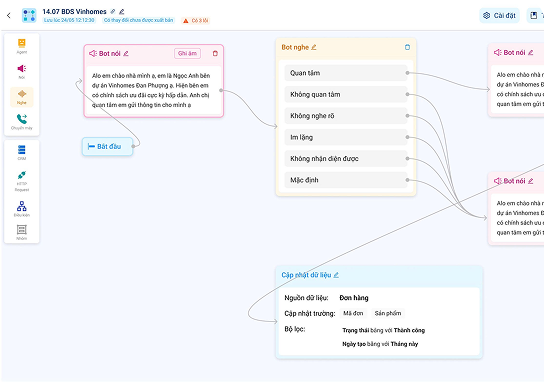544x385 pixels.
Task: Edit name of Bot nói node with Ghi âm
Action: tap(126, 53)
